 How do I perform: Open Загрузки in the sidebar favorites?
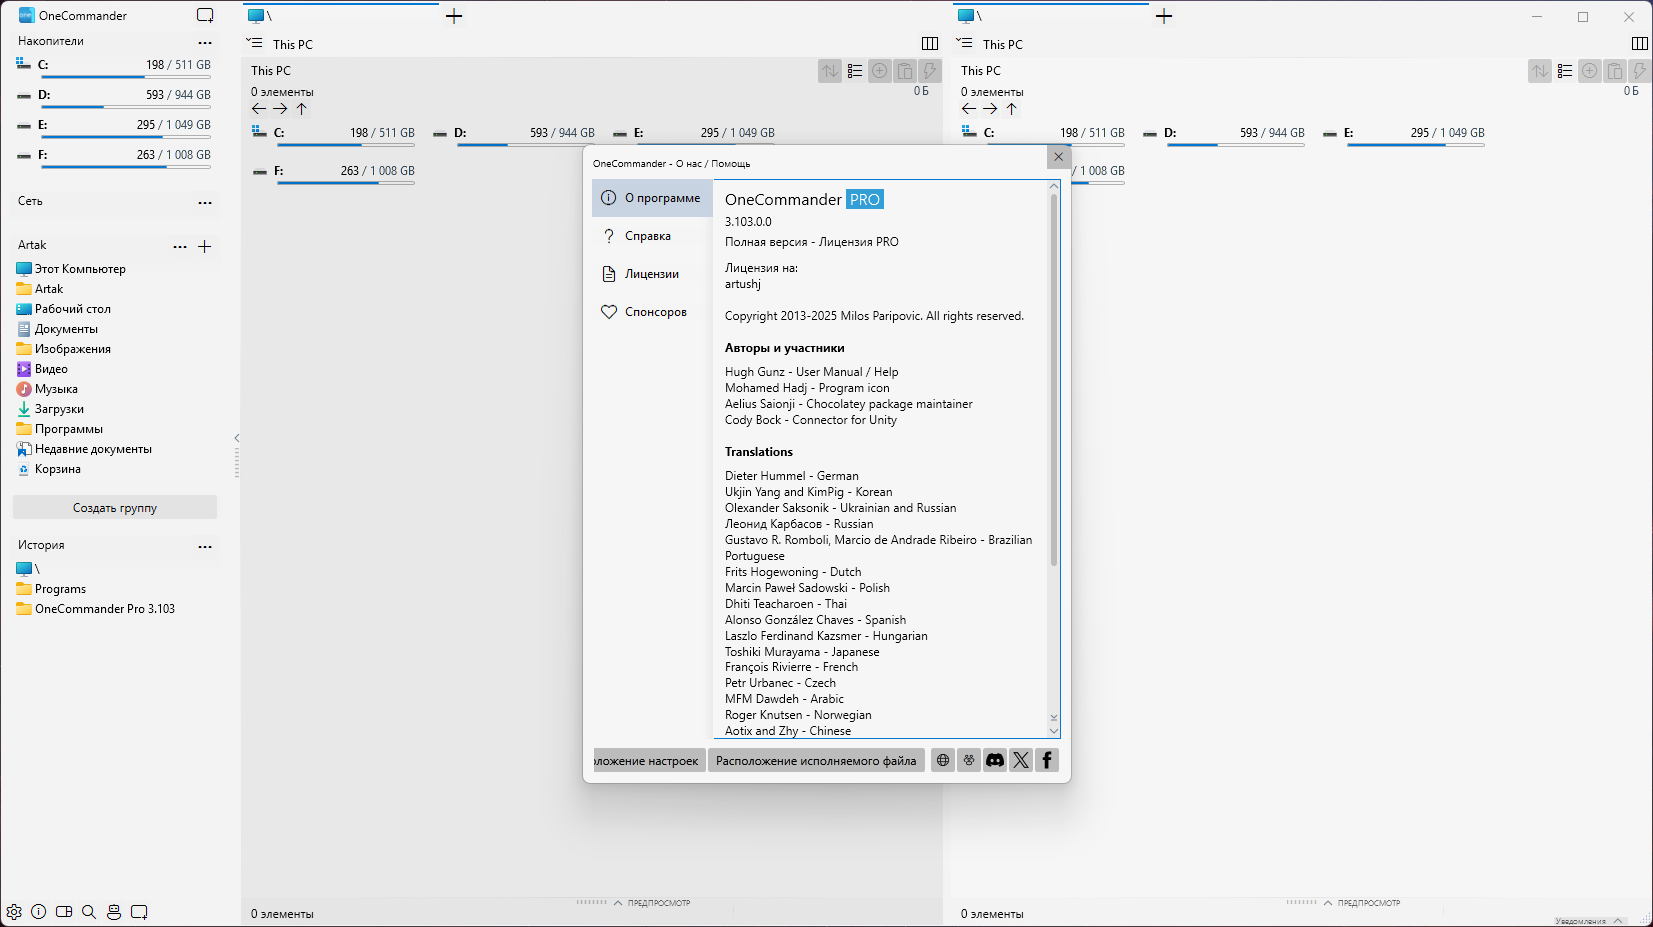tap(59, 409)
